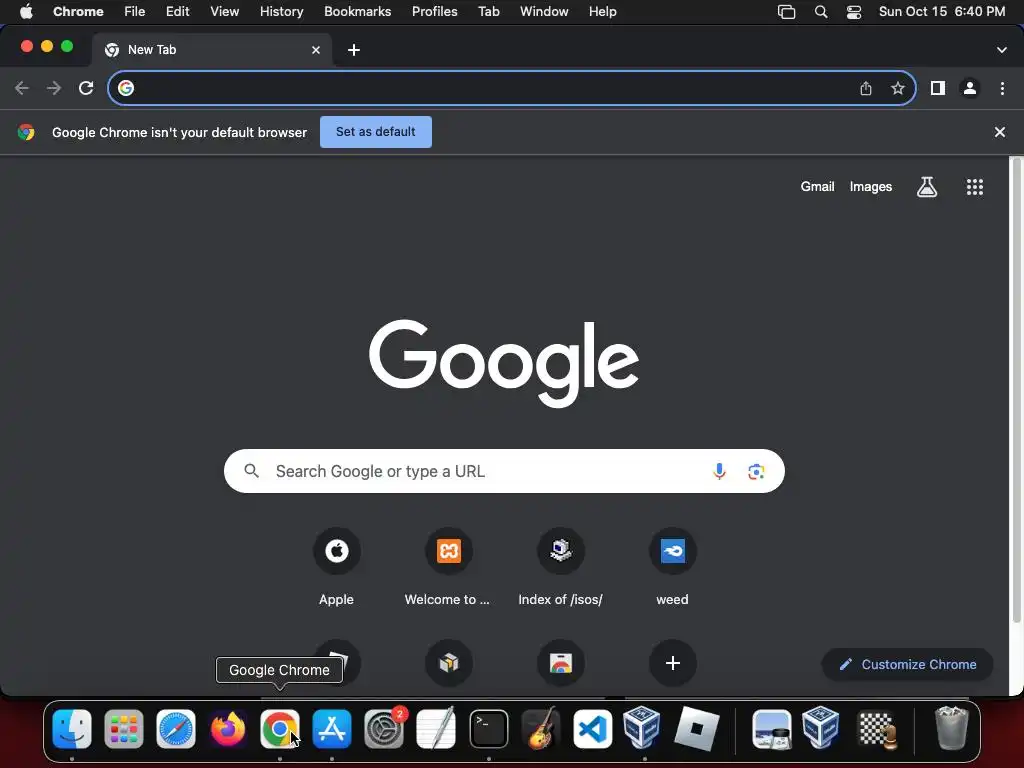Open the Google apps grid

(974, 187)
